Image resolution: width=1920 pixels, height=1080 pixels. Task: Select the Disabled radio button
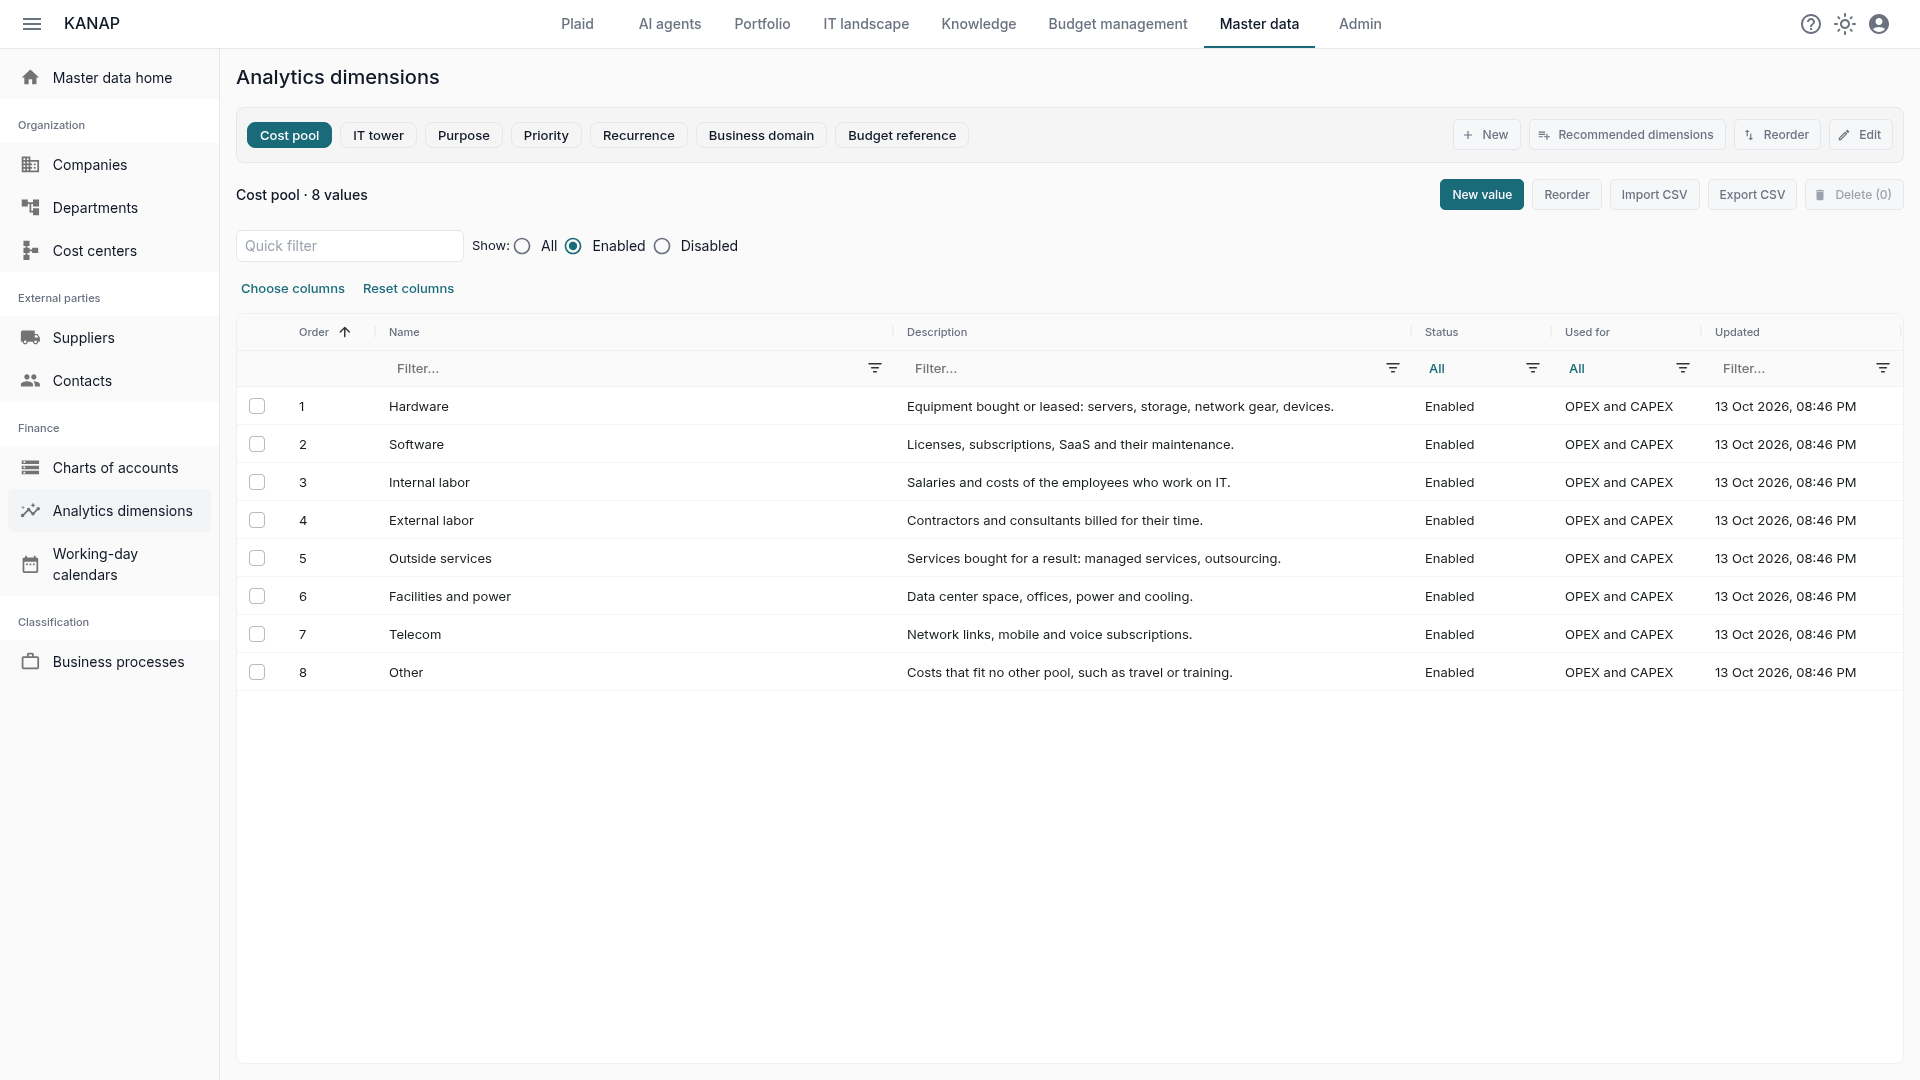(662, 246)
